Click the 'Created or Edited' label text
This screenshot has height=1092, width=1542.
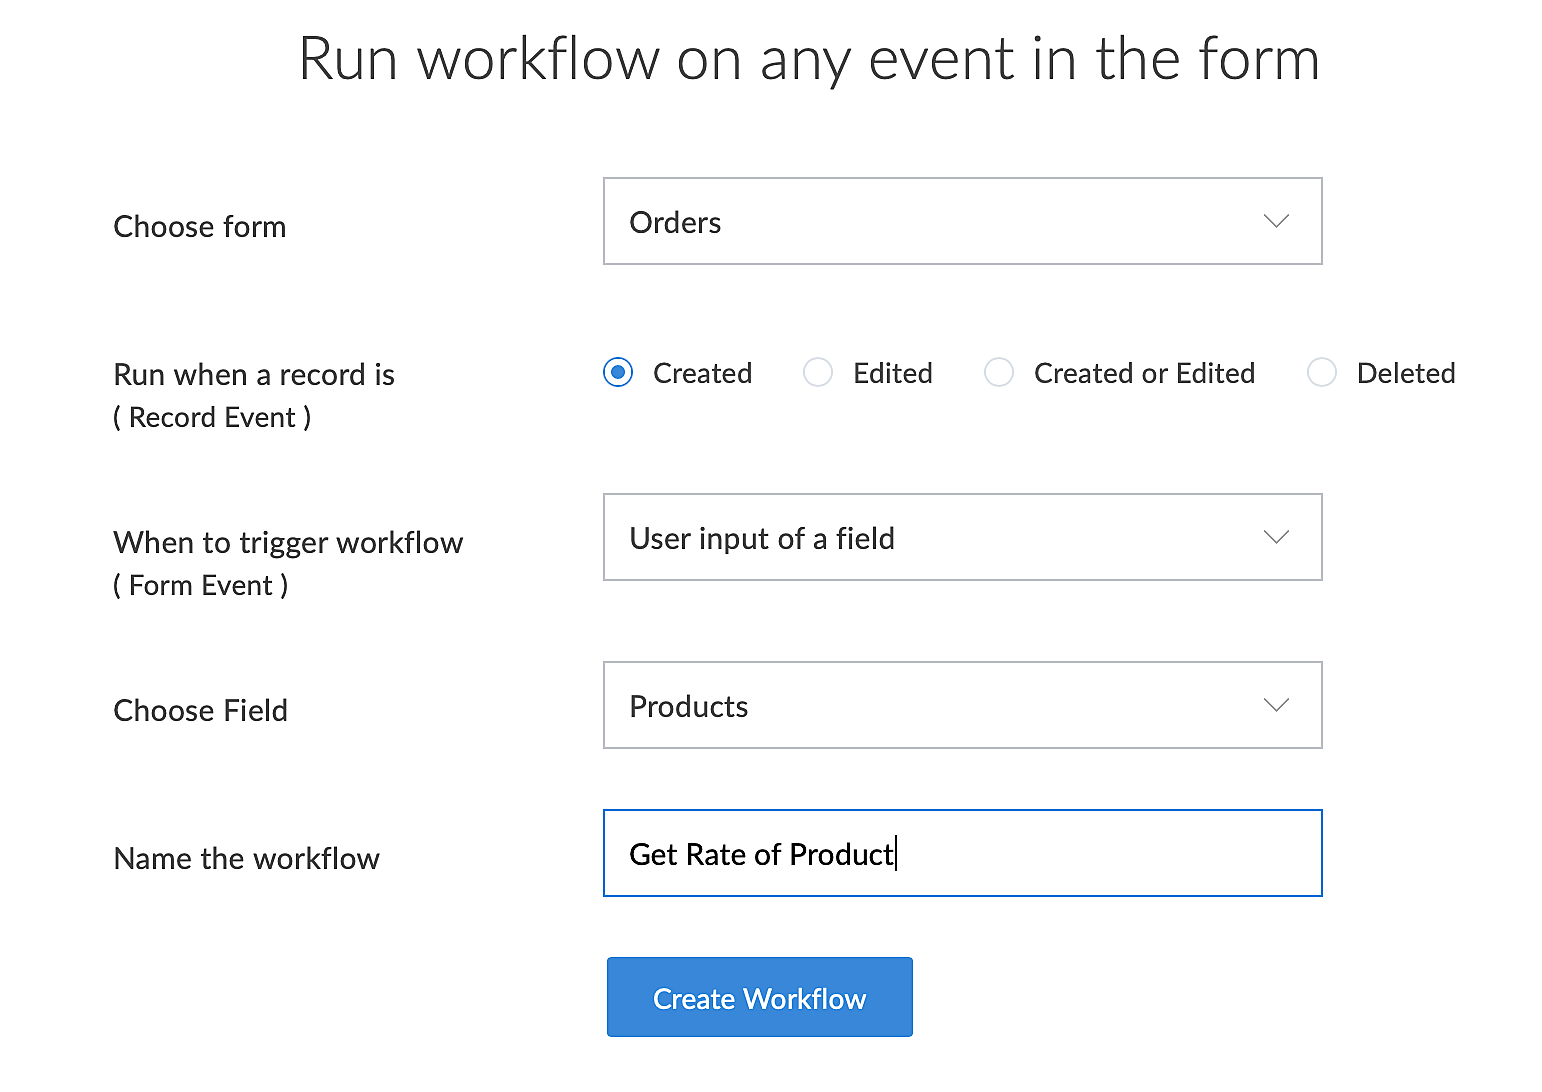point(1144,373)
